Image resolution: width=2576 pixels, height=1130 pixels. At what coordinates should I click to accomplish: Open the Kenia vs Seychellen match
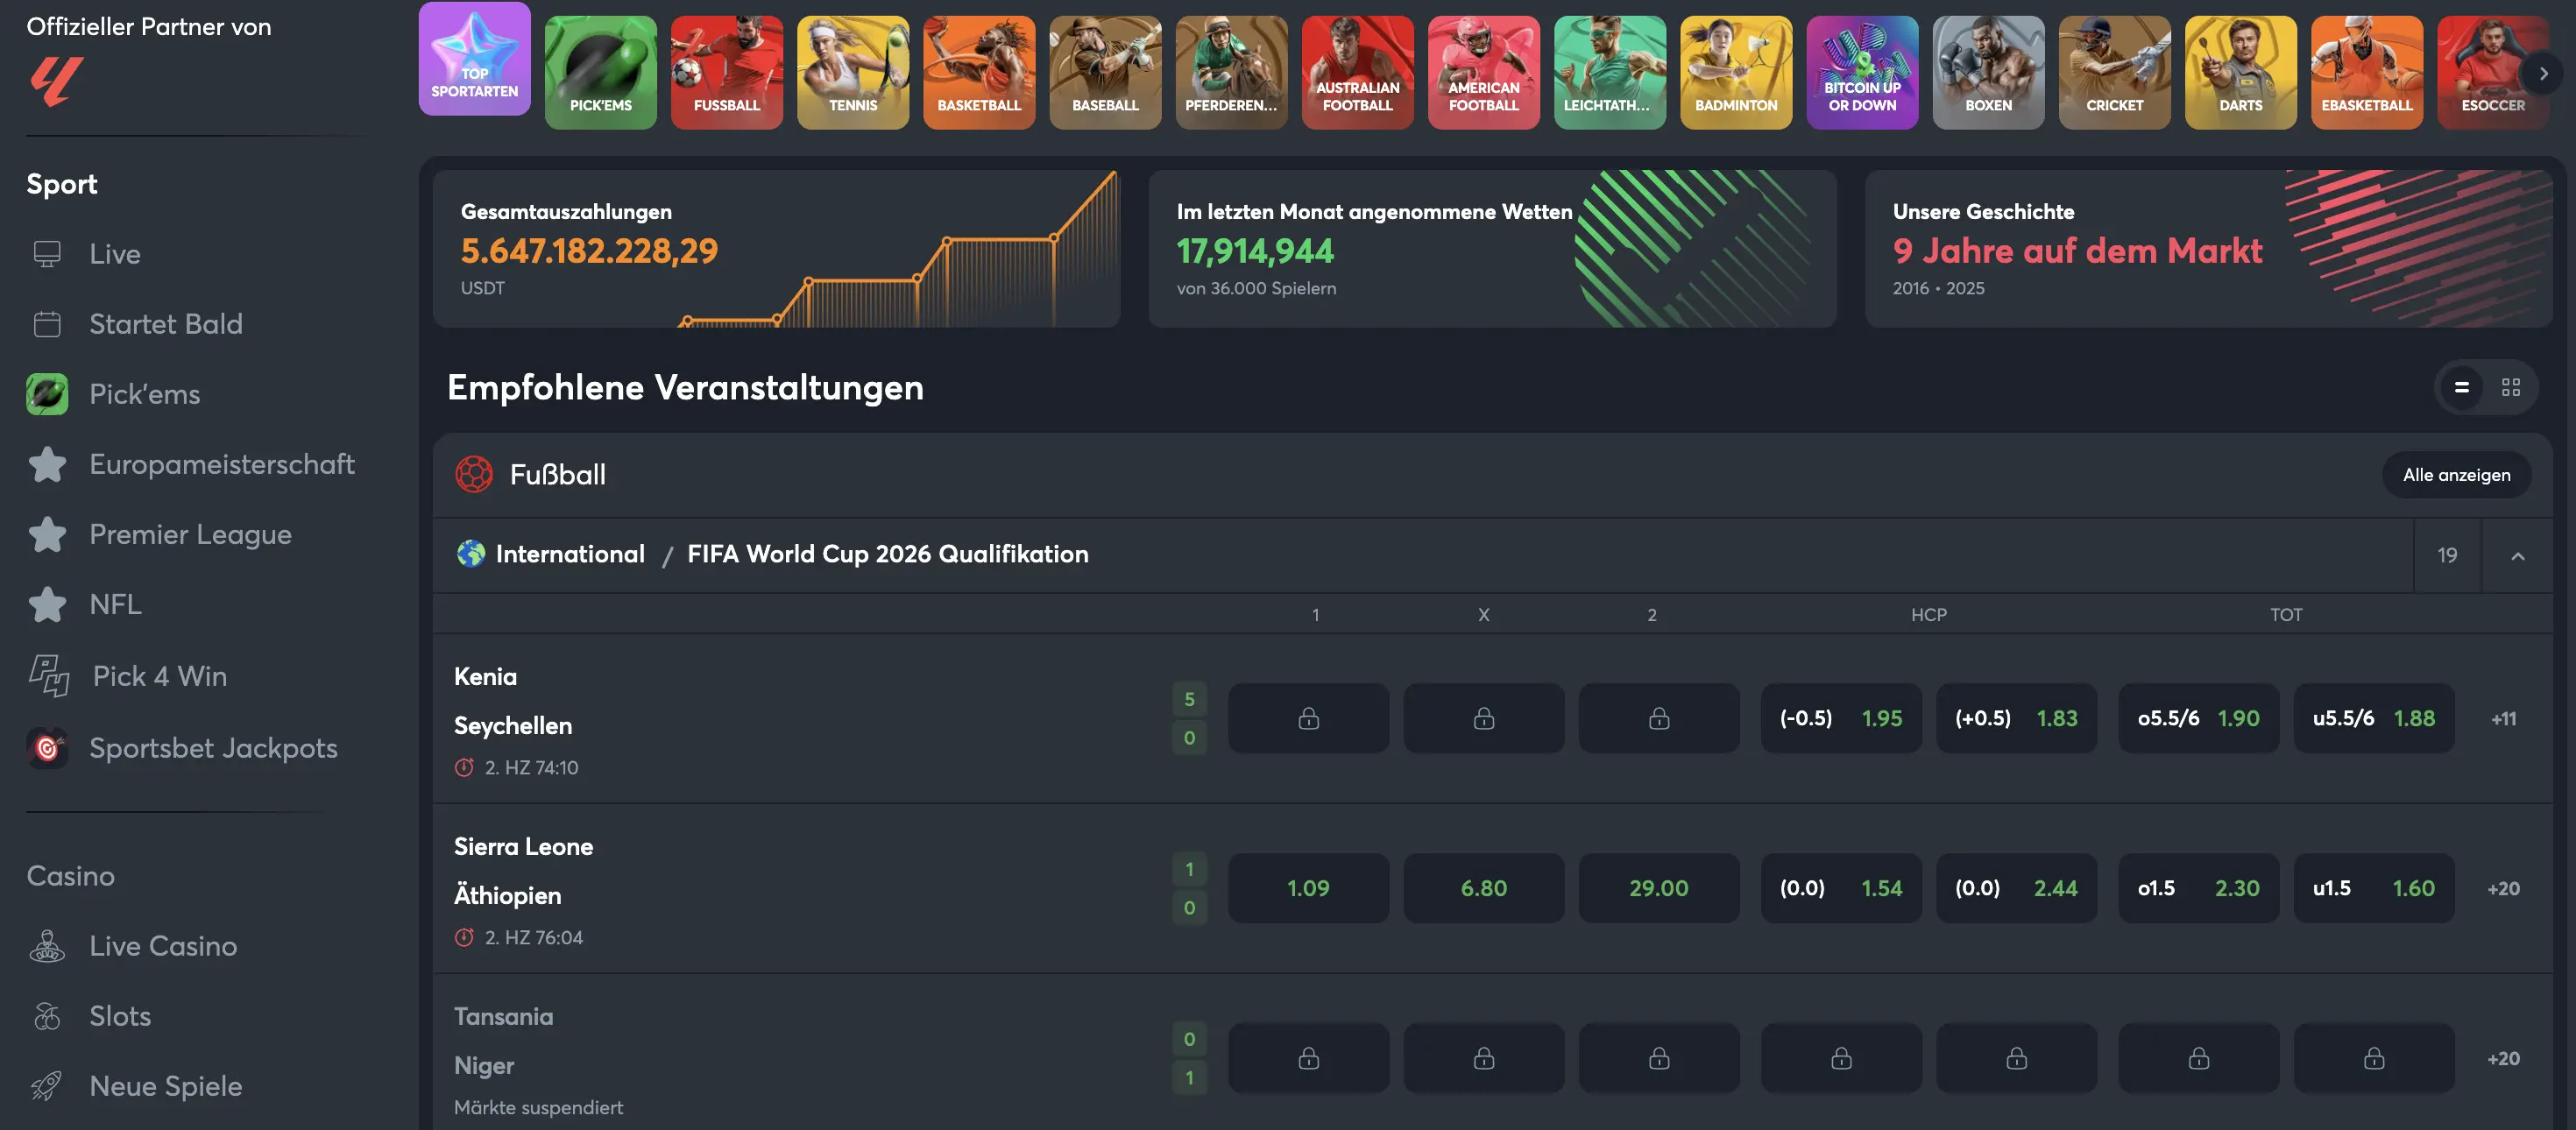click(512, 701)
